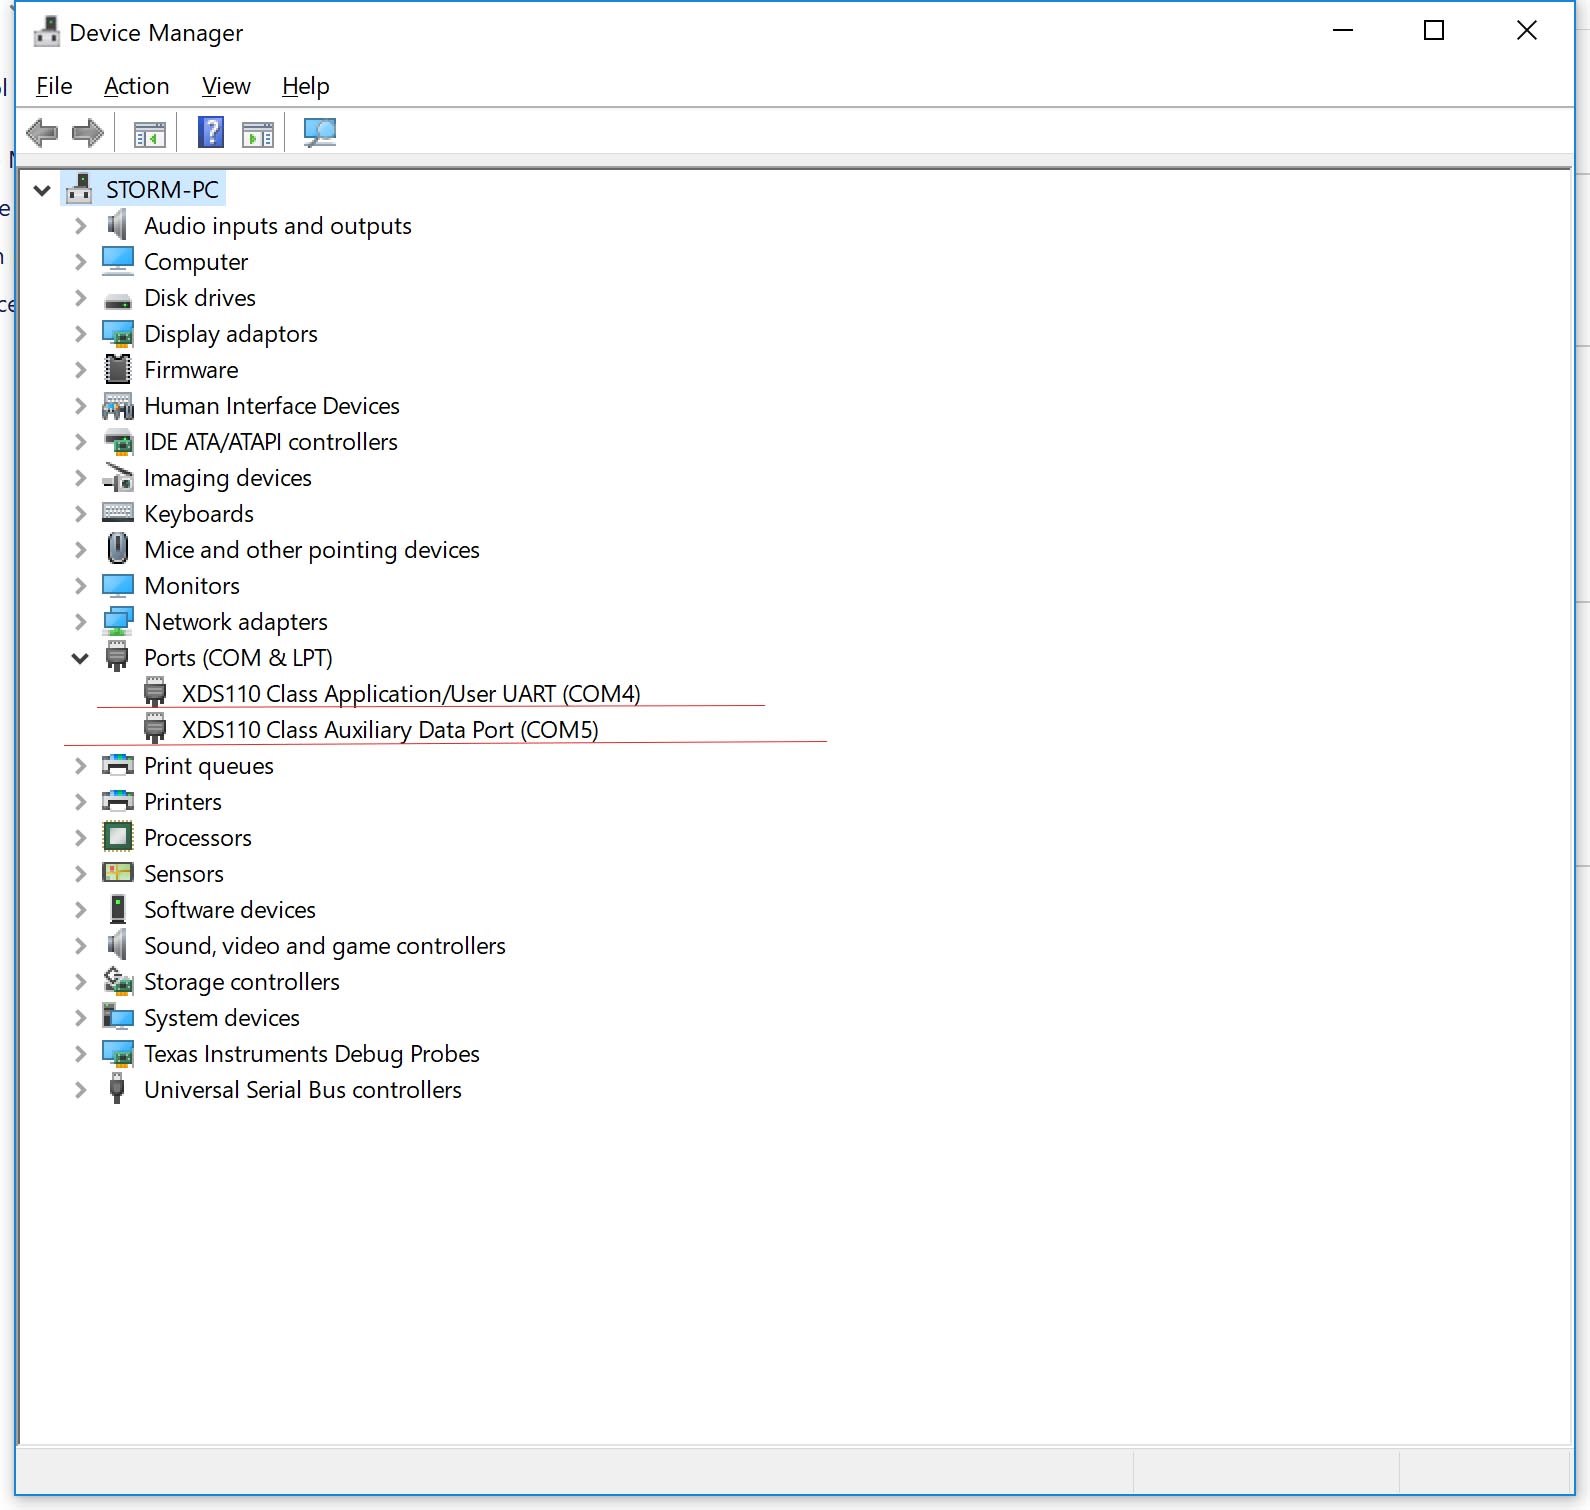This screenshot has height=1510, width=1590.
Task: Select the speaker icon for Audio inputs
Action: pos(118,225)
